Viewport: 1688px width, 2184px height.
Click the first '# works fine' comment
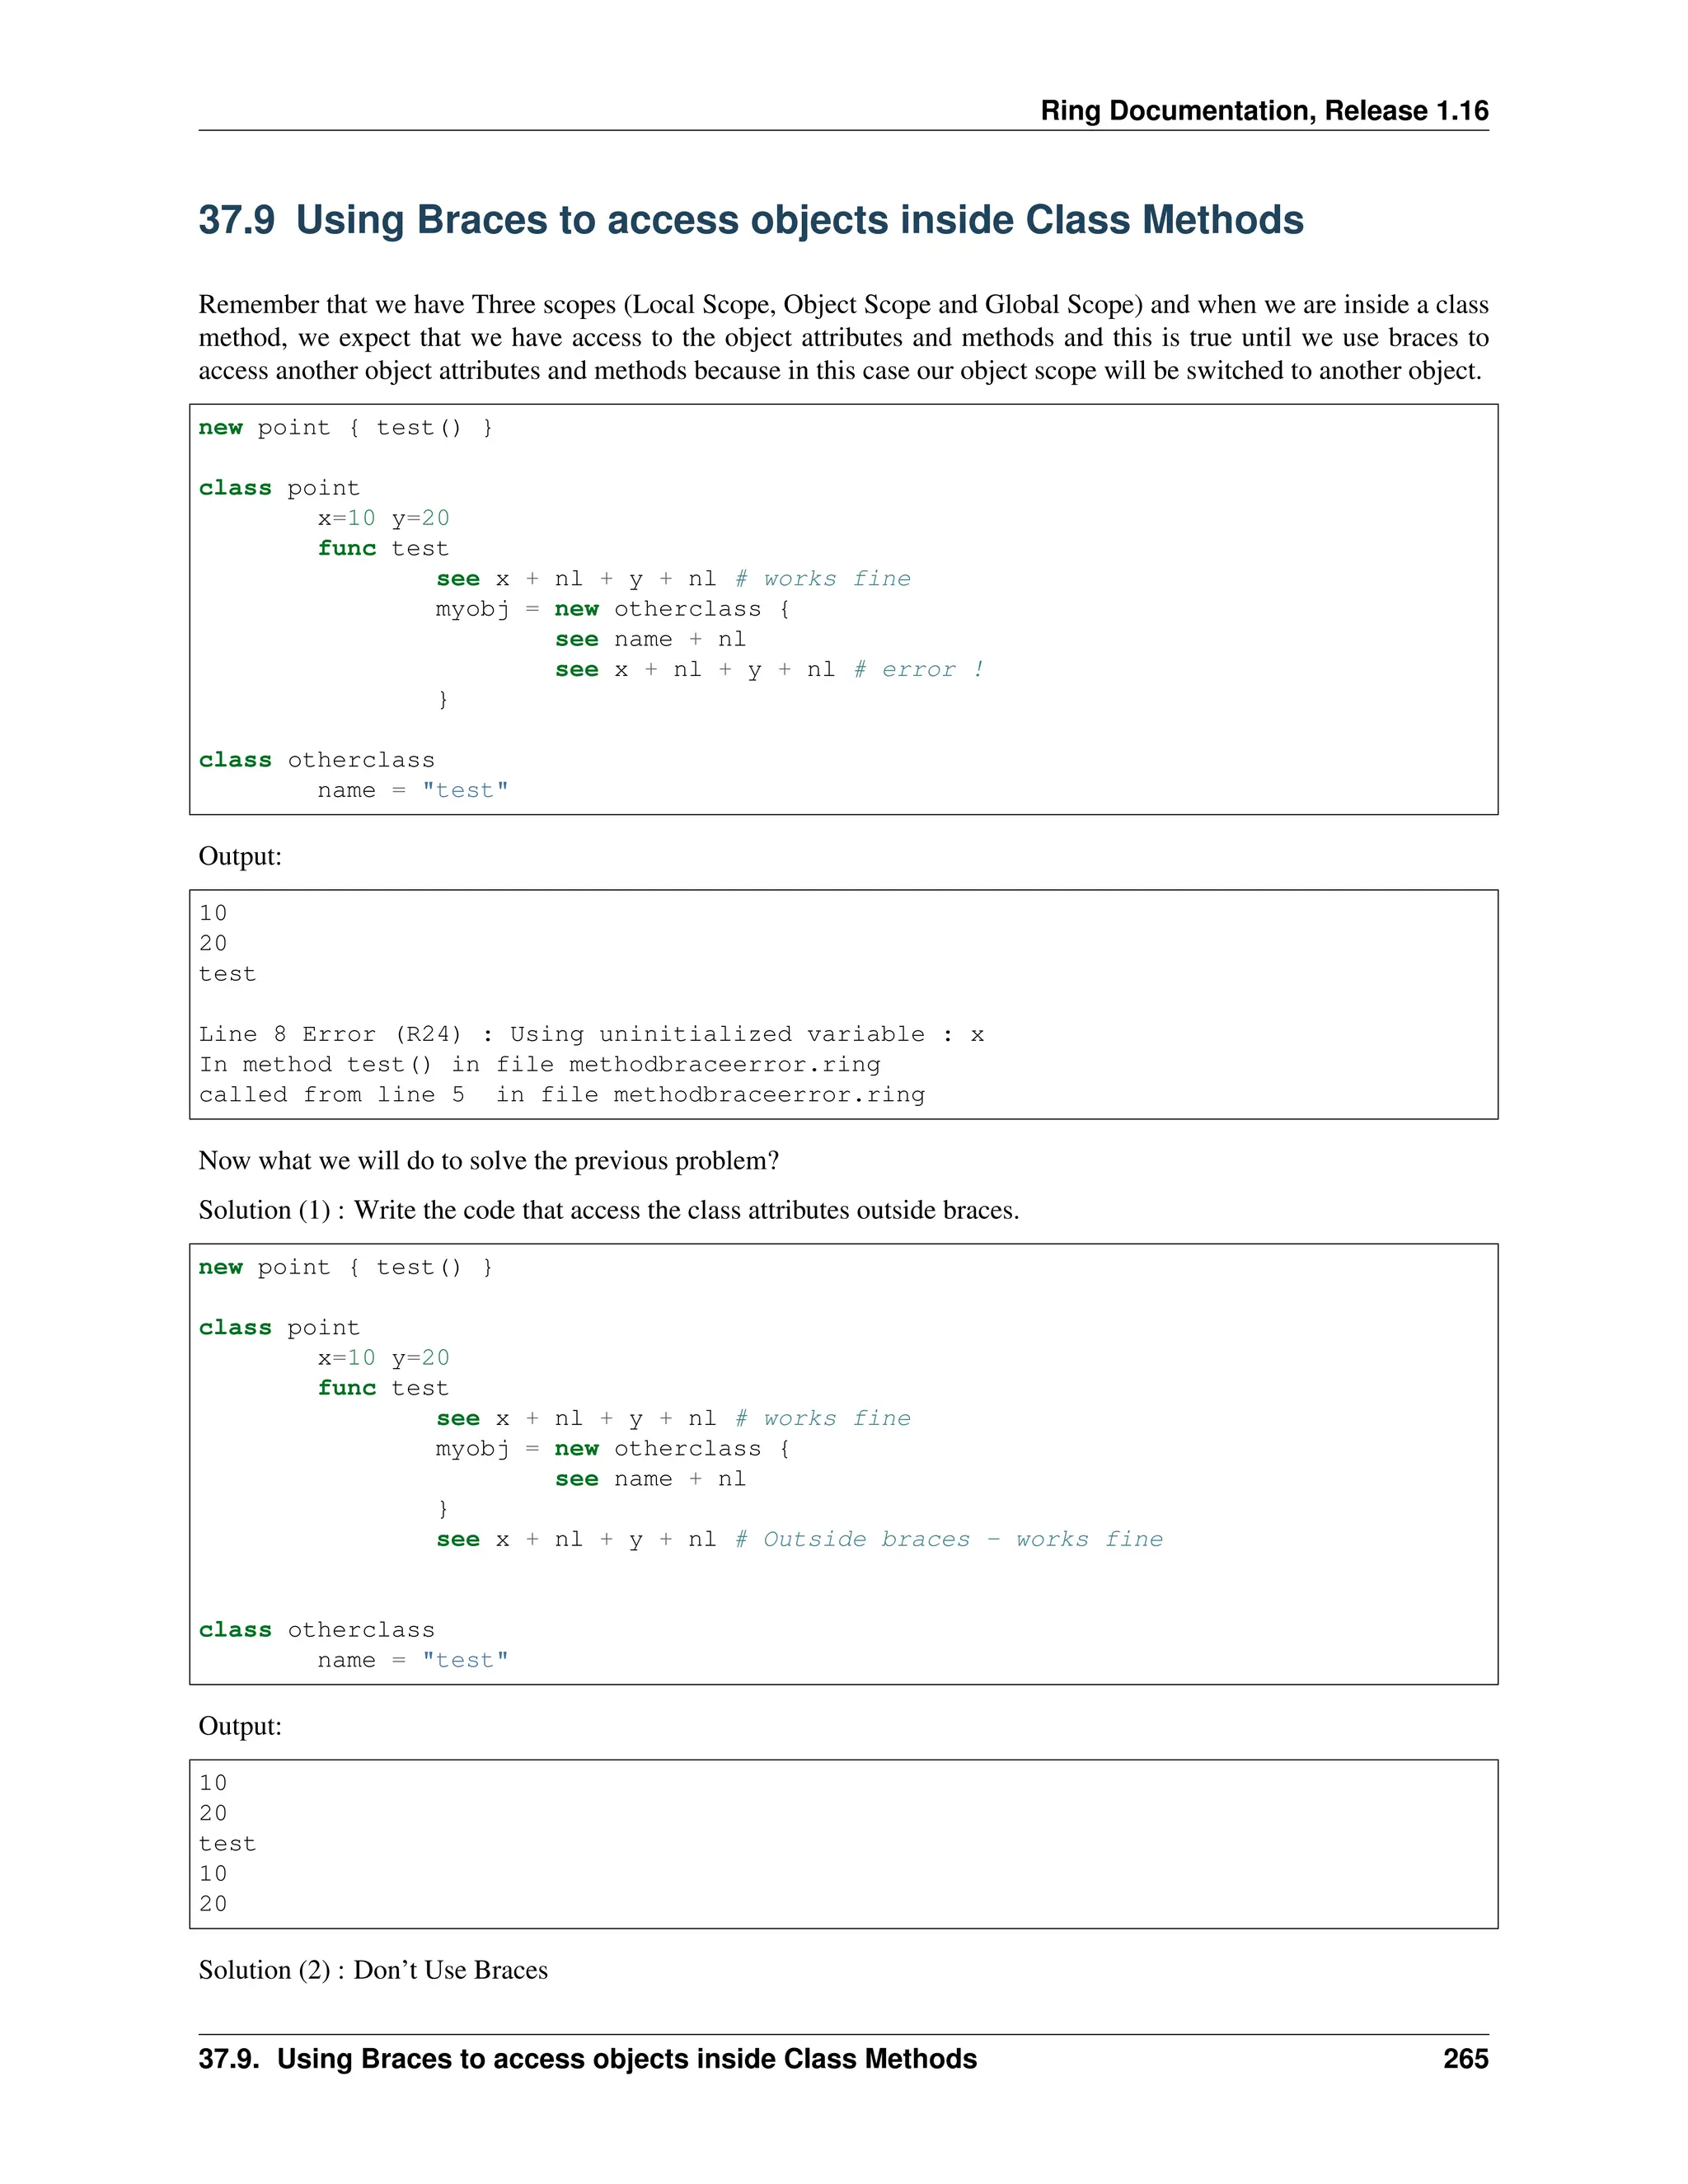tap(823, 579)
